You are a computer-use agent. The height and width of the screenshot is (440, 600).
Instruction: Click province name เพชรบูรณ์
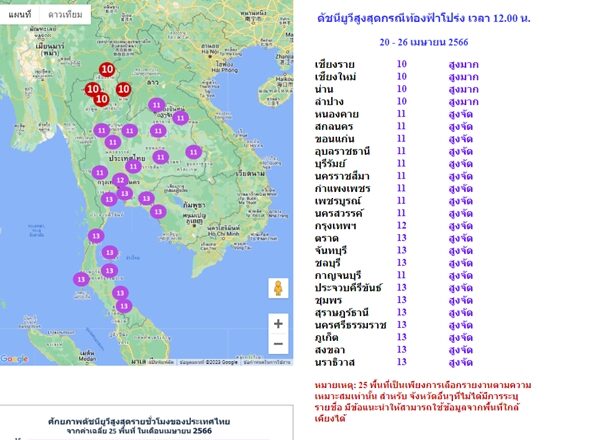338,201
